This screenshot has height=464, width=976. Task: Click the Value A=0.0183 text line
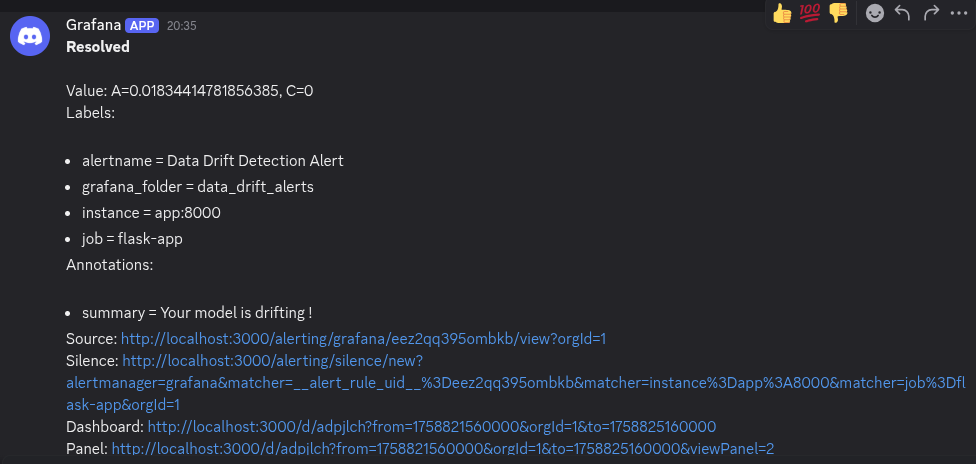click(x=190, y=91)
